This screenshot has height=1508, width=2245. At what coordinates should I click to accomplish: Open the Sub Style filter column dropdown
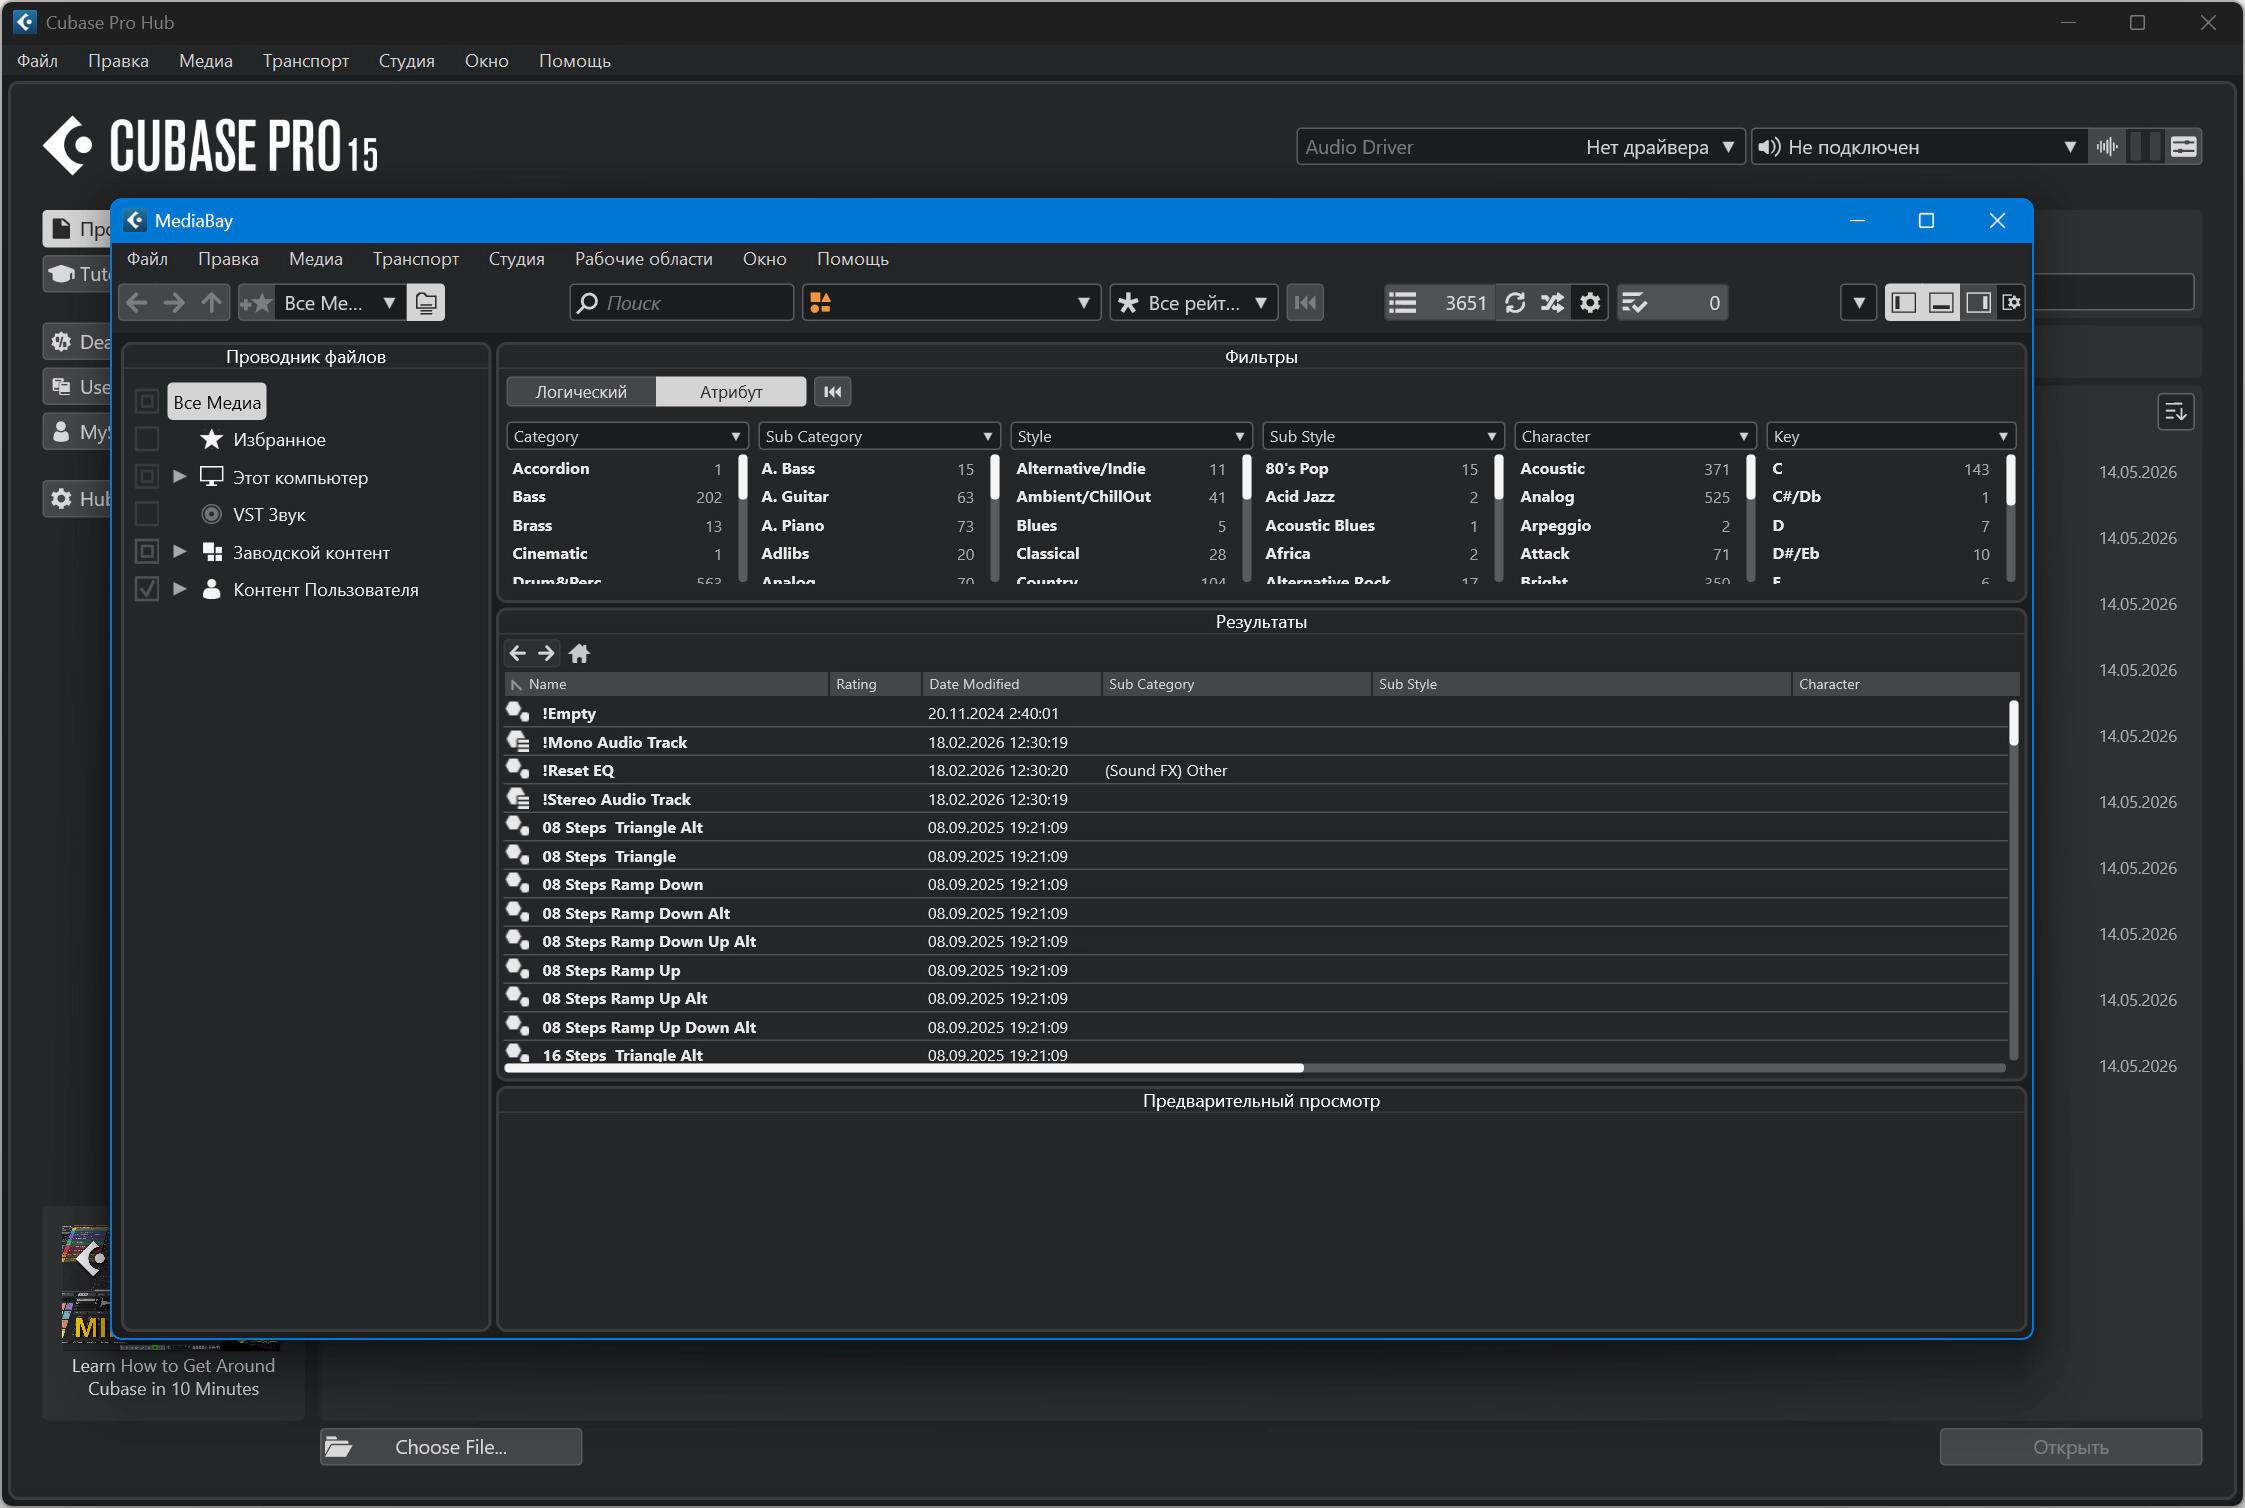point(1383,436)
